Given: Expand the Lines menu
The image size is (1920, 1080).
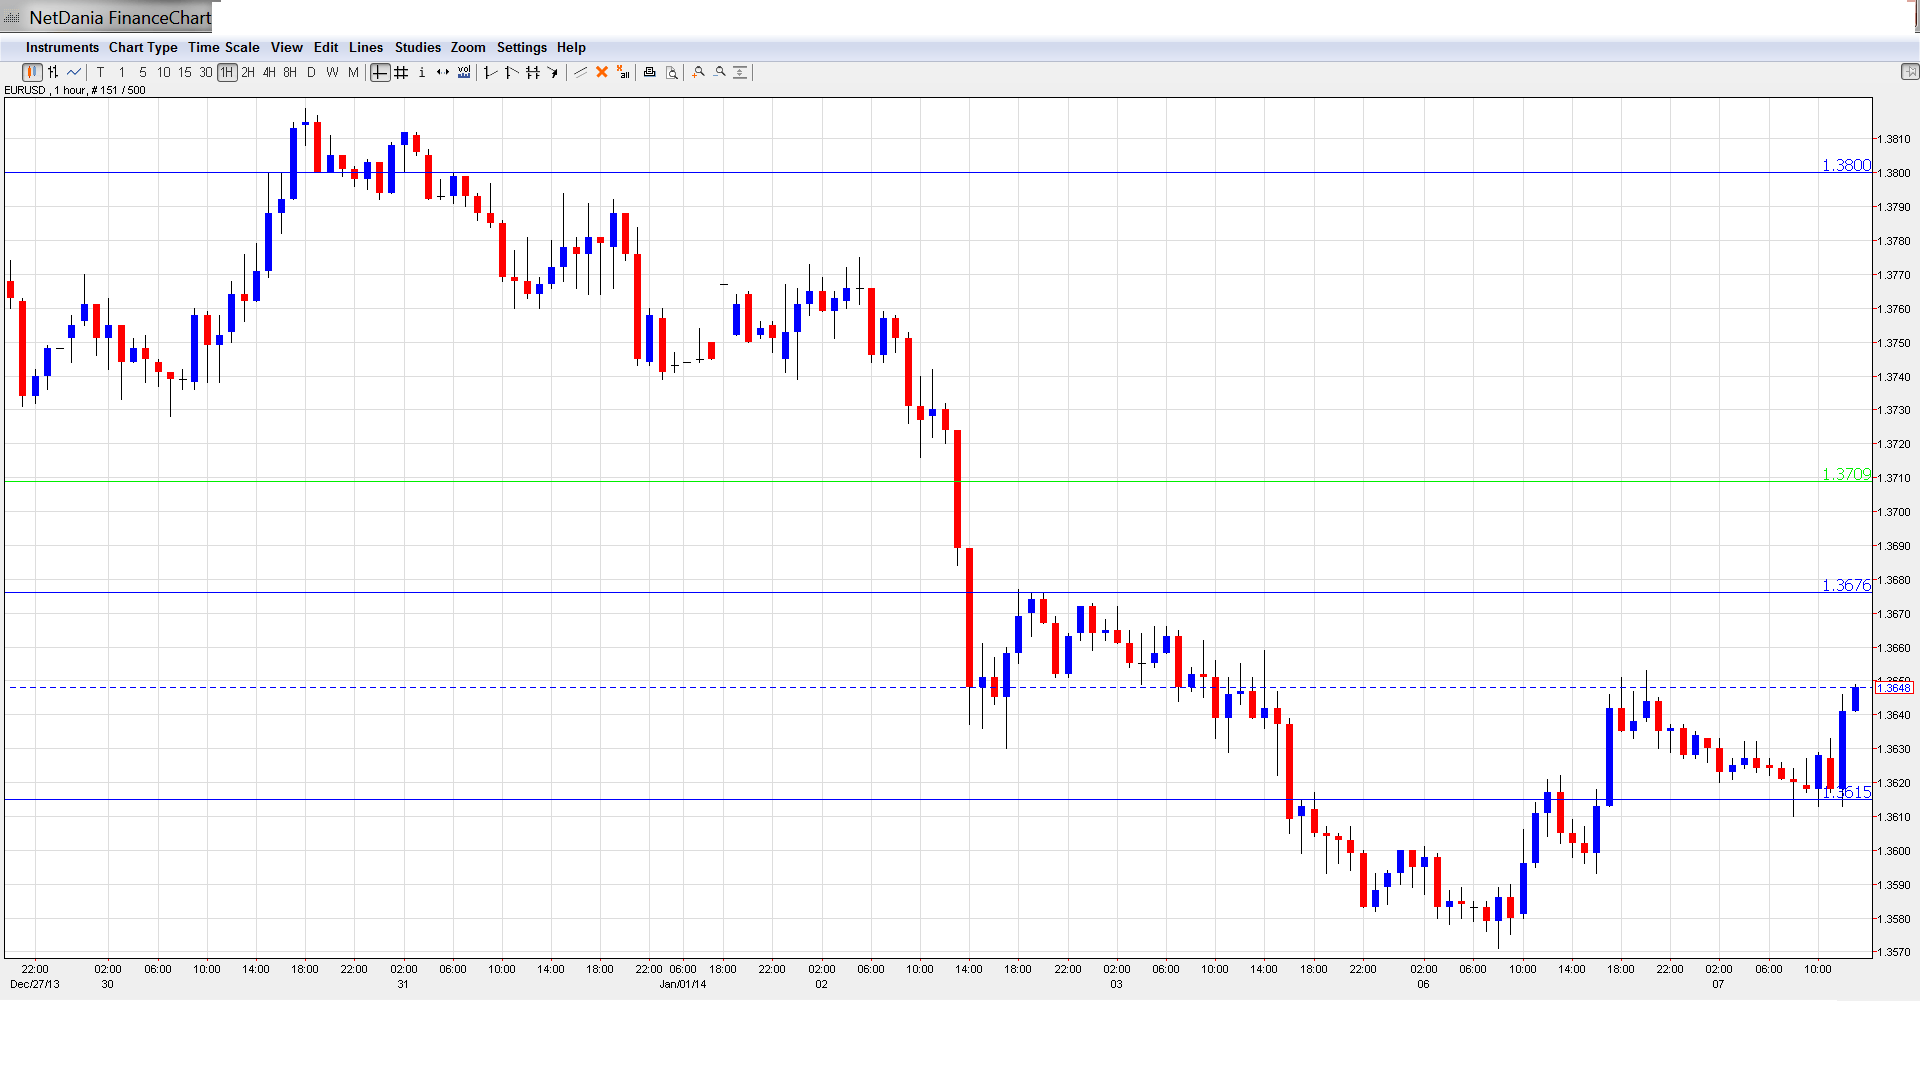Looking at the screenshot, I should coord(365,47).
